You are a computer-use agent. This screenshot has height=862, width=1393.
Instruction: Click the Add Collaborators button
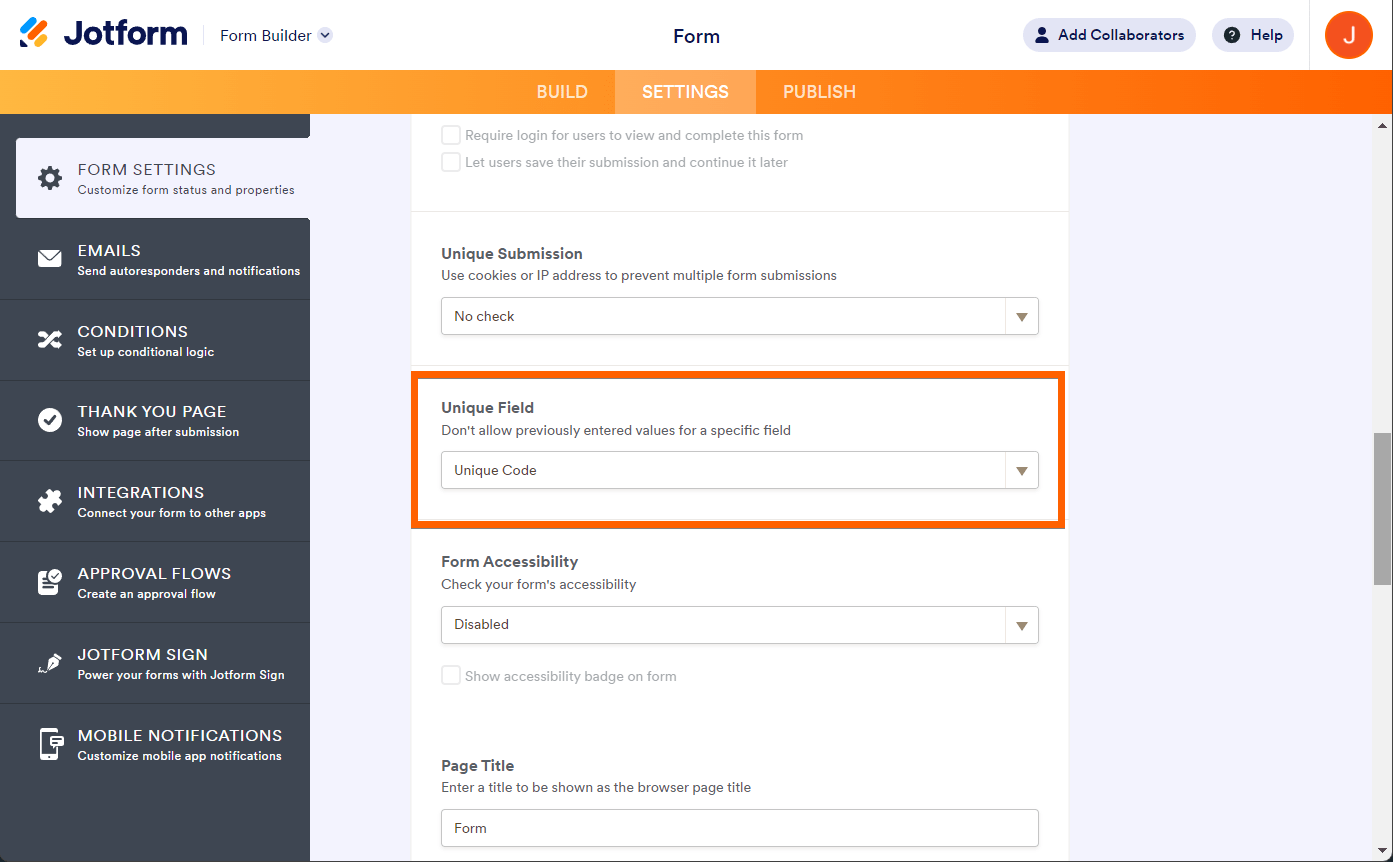(x=1109, y=35)
